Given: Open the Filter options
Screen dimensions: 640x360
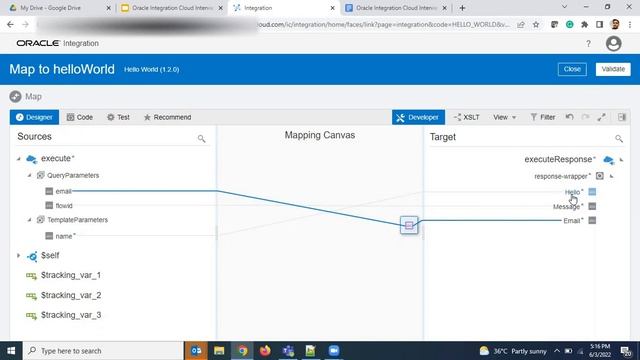Looking at the screenshot, I should 543,117.
